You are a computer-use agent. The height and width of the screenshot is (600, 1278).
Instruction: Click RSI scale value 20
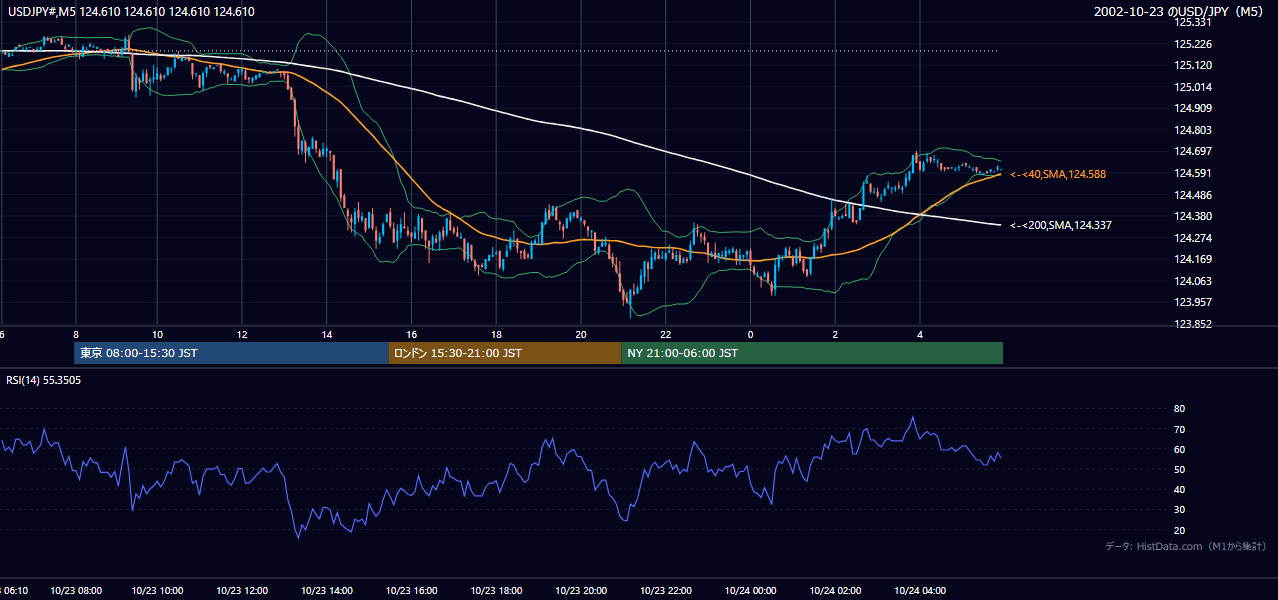[x=1179, y=530]
